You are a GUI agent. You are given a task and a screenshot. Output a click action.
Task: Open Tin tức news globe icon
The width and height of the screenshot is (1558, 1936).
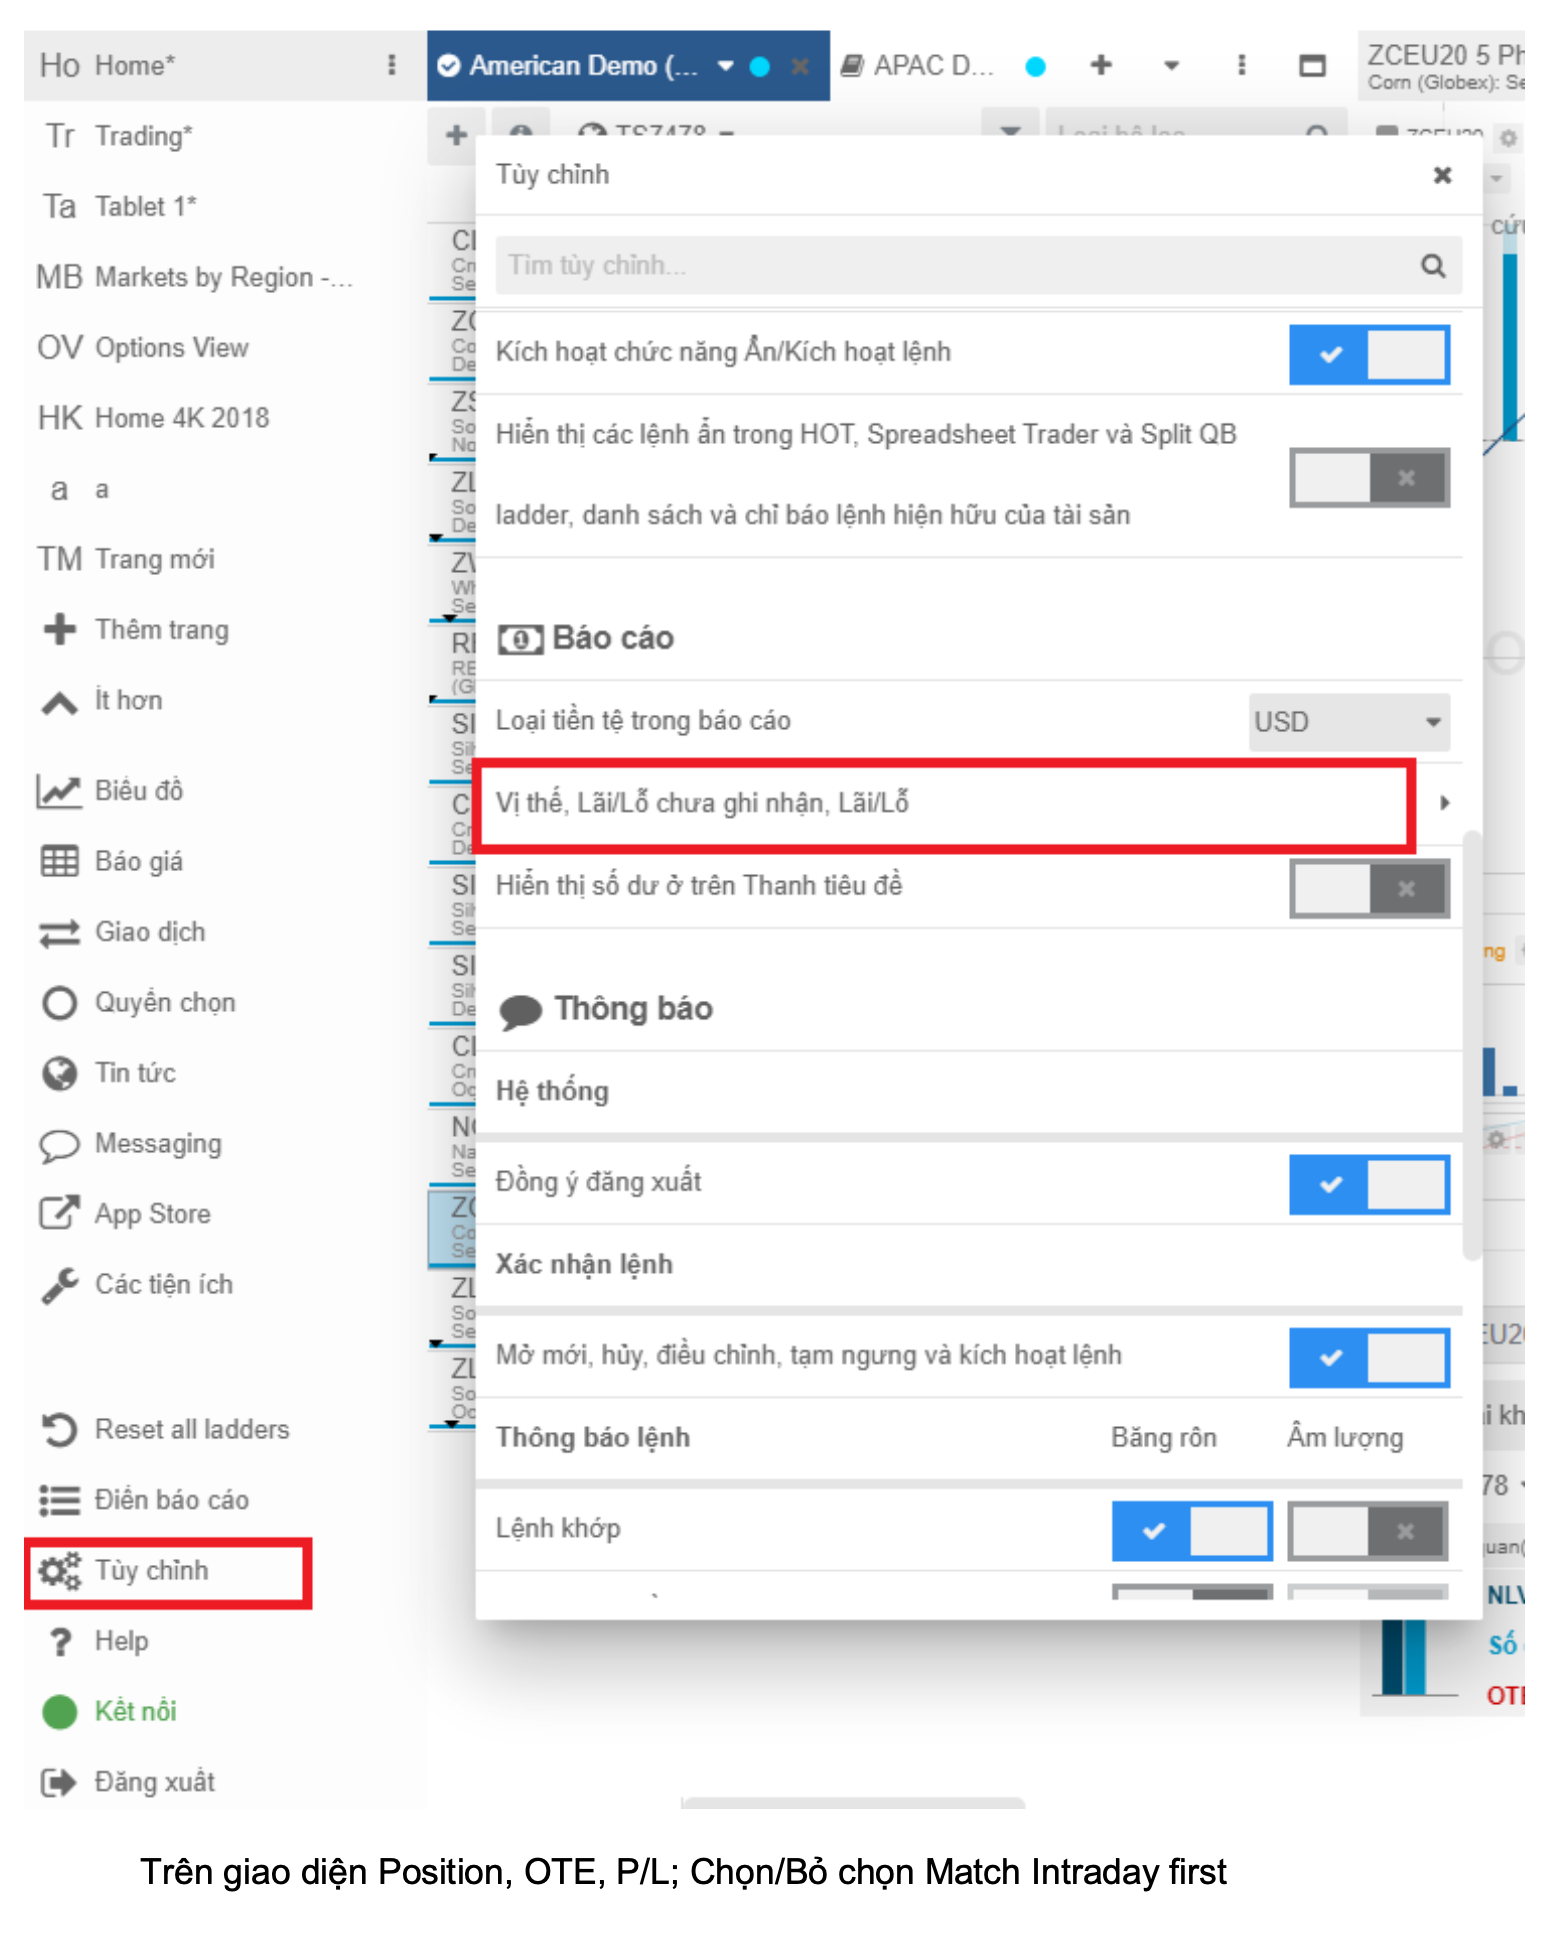[x=58, y=1073]
